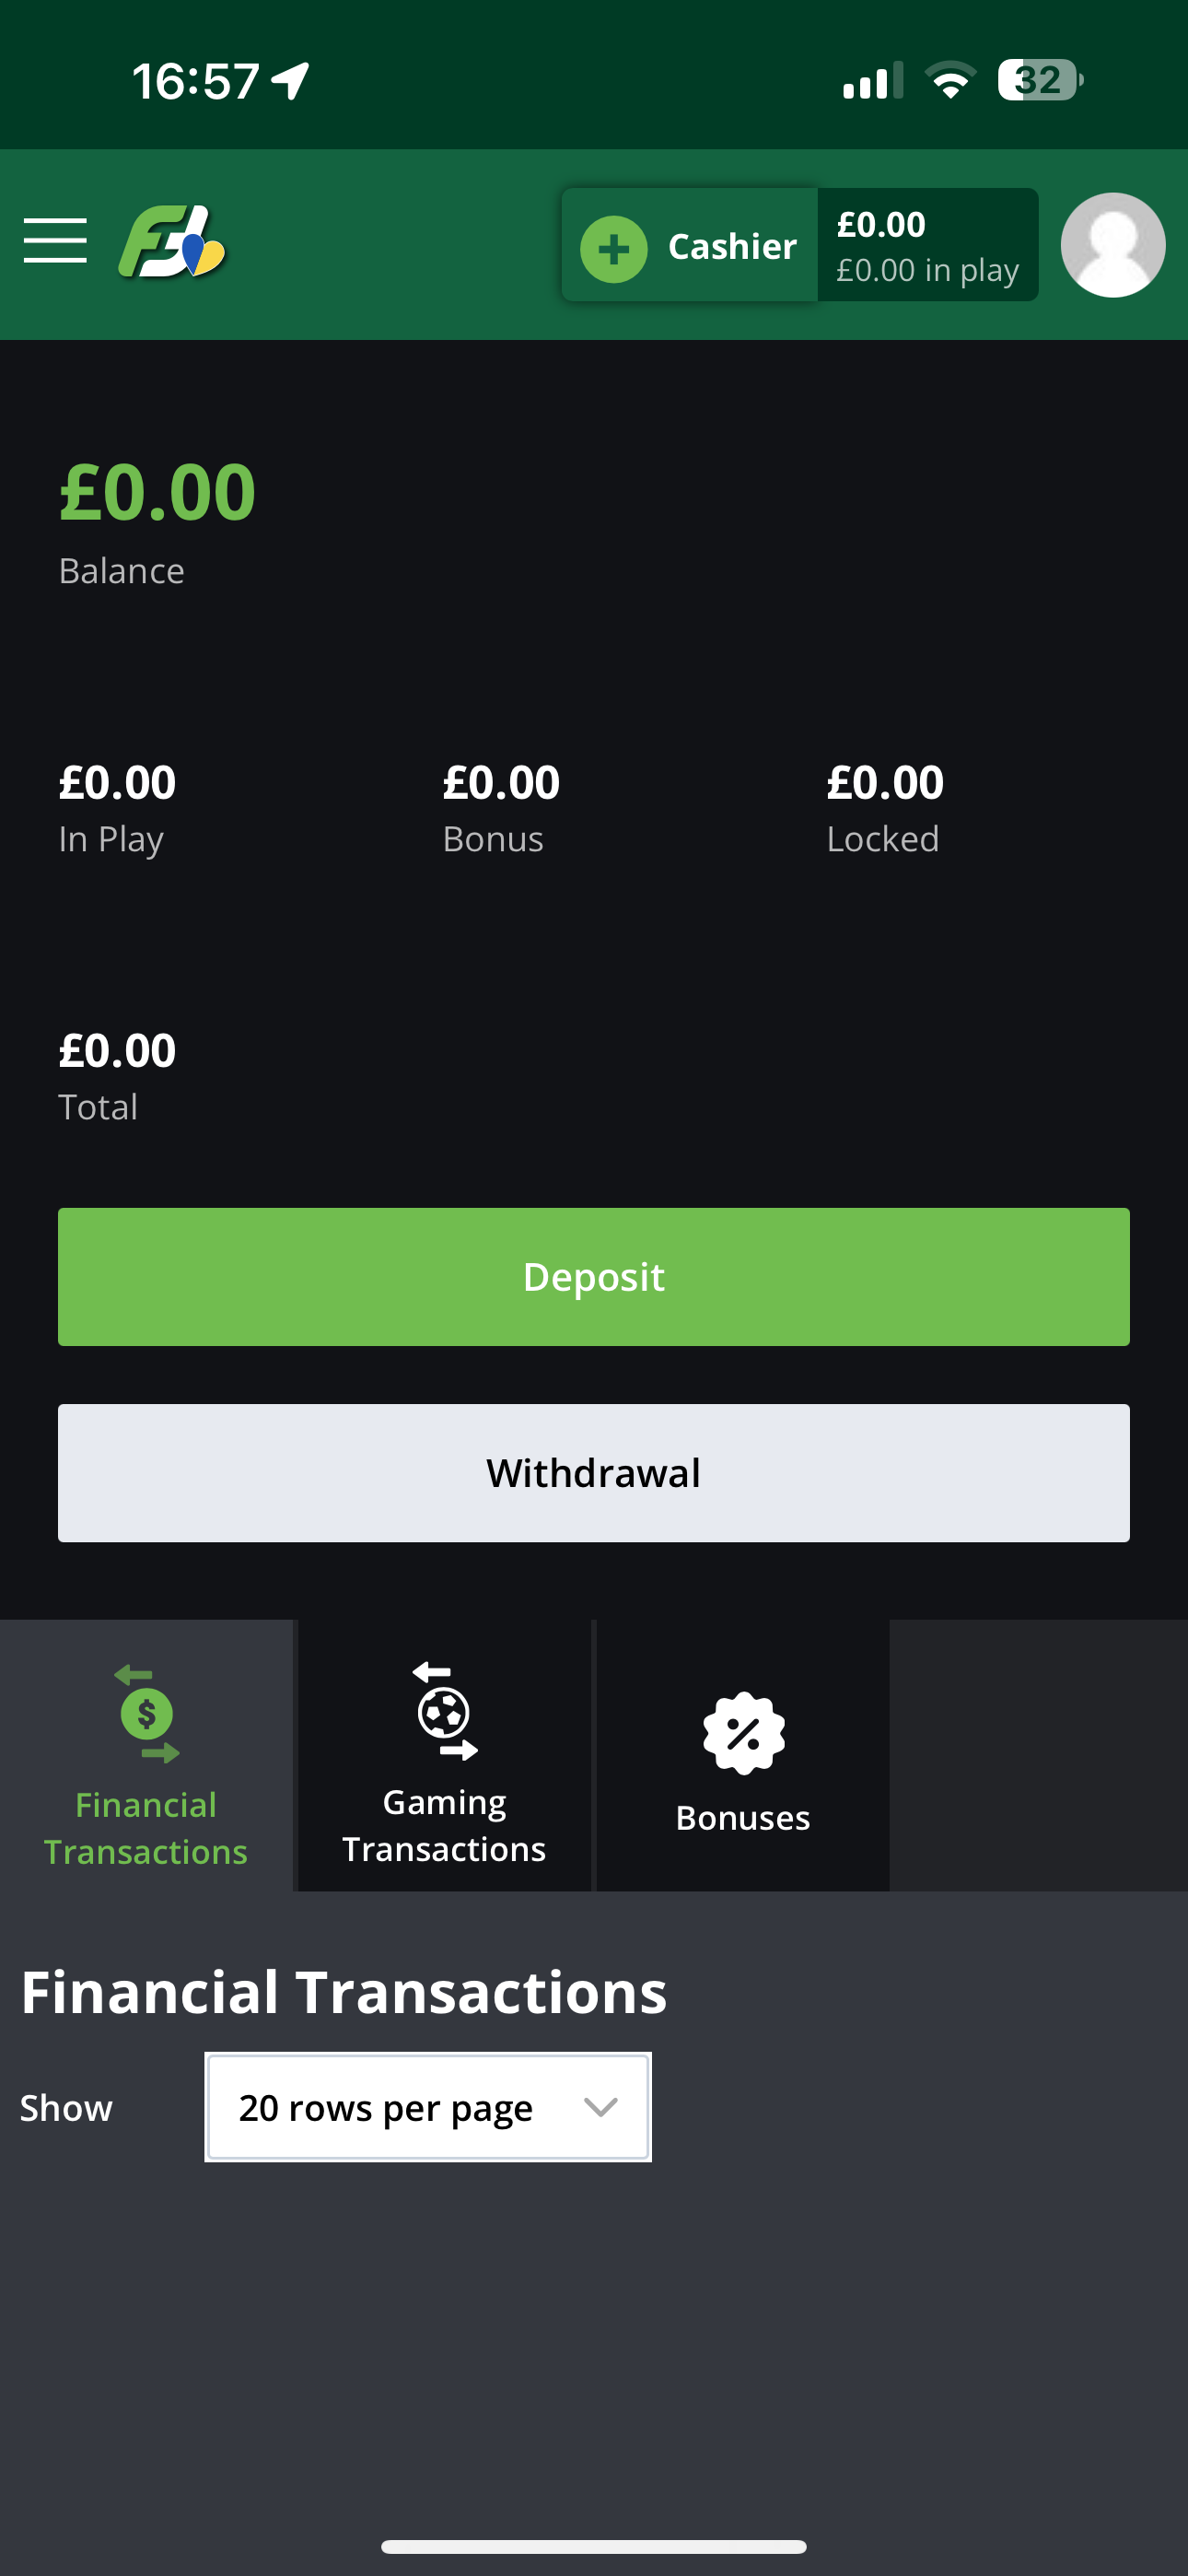The height and width of the screenshot is (2576, 1188).
Task: Switch to Gaming Transactions tab
Action: (444, 1825)
